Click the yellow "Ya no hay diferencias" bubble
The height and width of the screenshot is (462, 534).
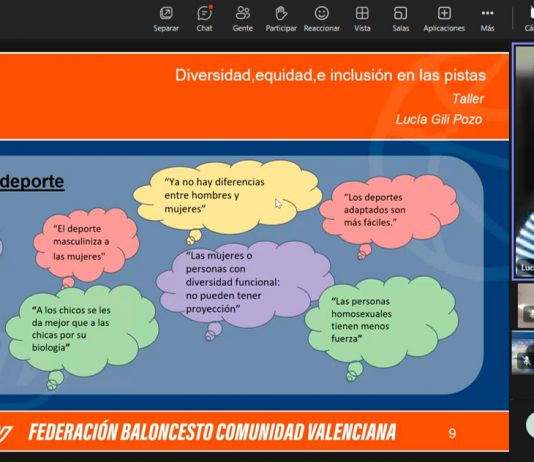click(227, 197)
